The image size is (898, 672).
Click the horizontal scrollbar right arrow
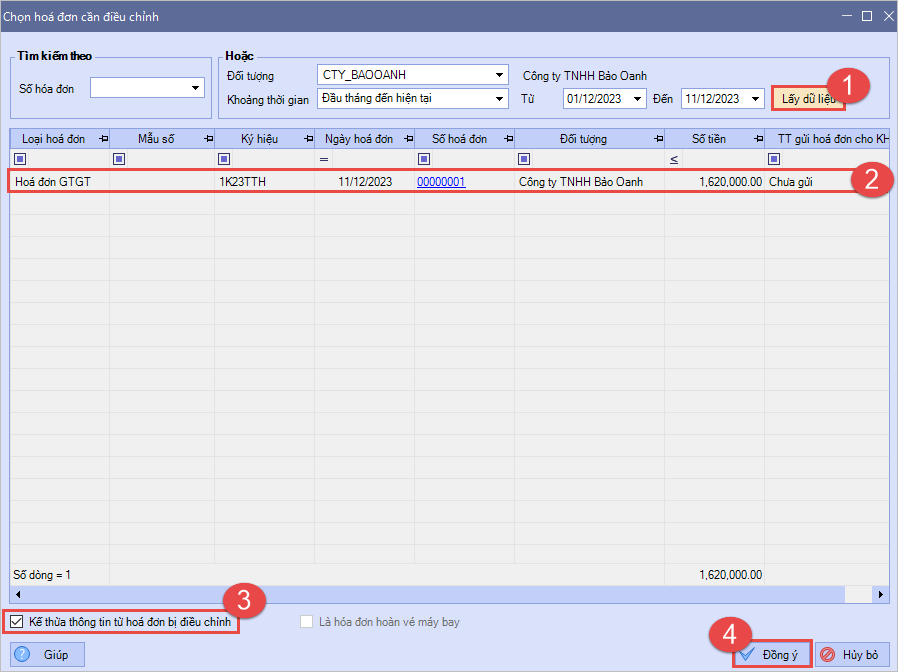click(x=880, y=595)
